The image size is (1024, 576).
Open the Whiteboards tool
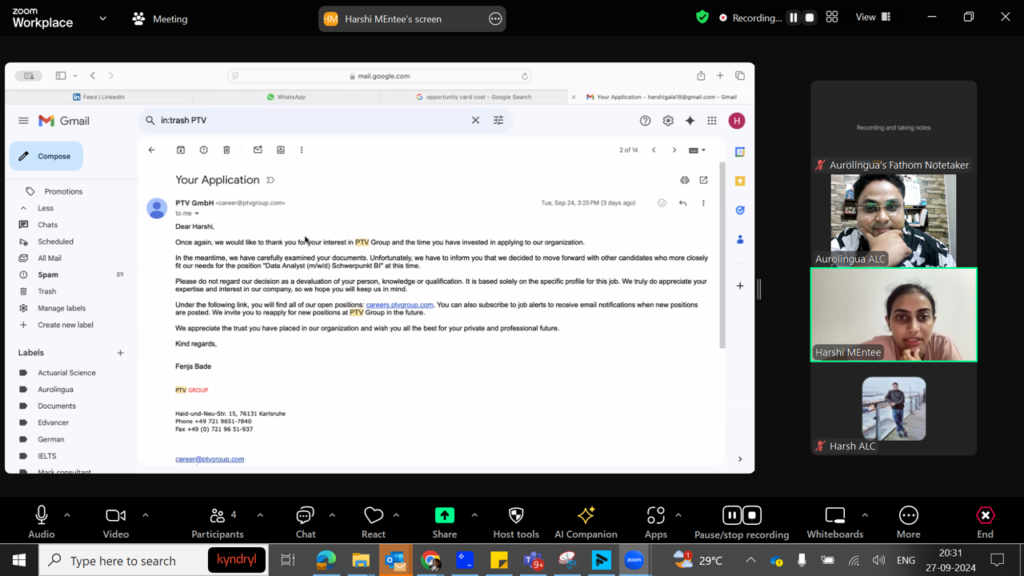point(834,516)
